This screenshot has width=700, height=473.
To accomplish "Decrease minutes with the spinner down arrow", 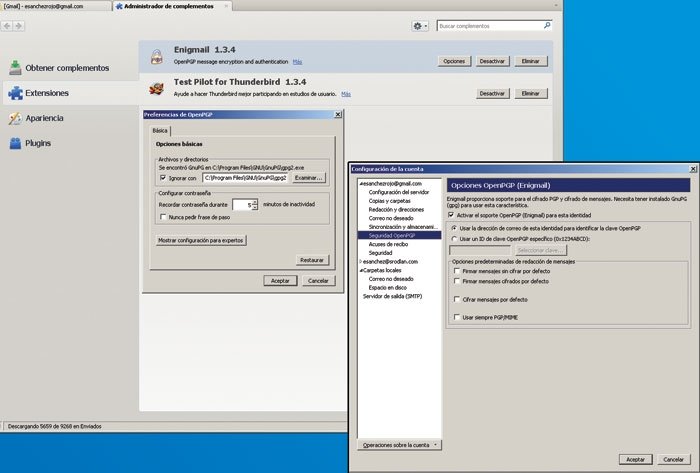I will pos(254,207).
